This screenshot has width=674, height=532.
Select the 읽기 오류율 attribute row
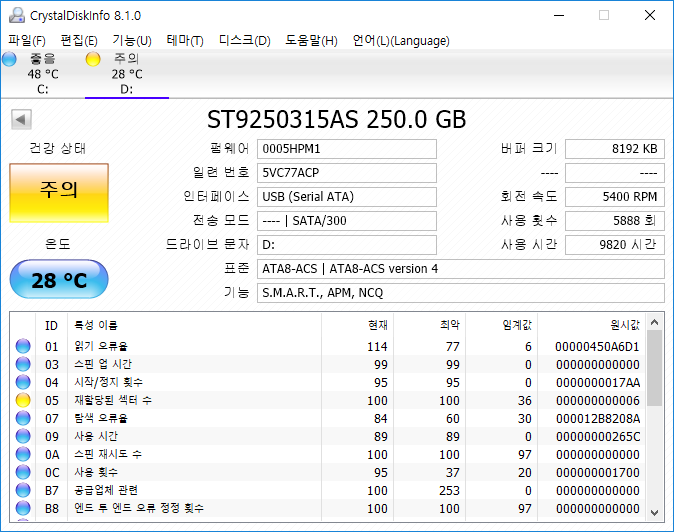click(x=328, y=346)
